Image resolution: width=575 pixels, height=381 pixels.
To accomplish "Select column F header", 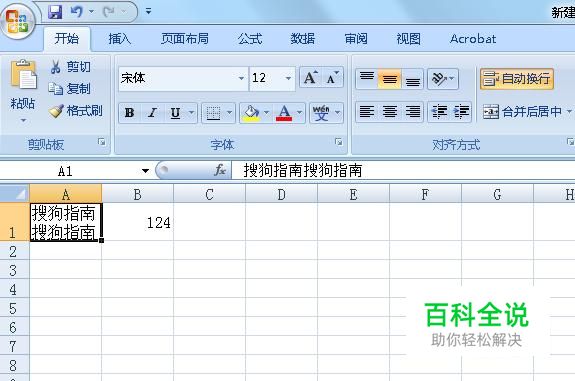I will [x=425, y=193].
